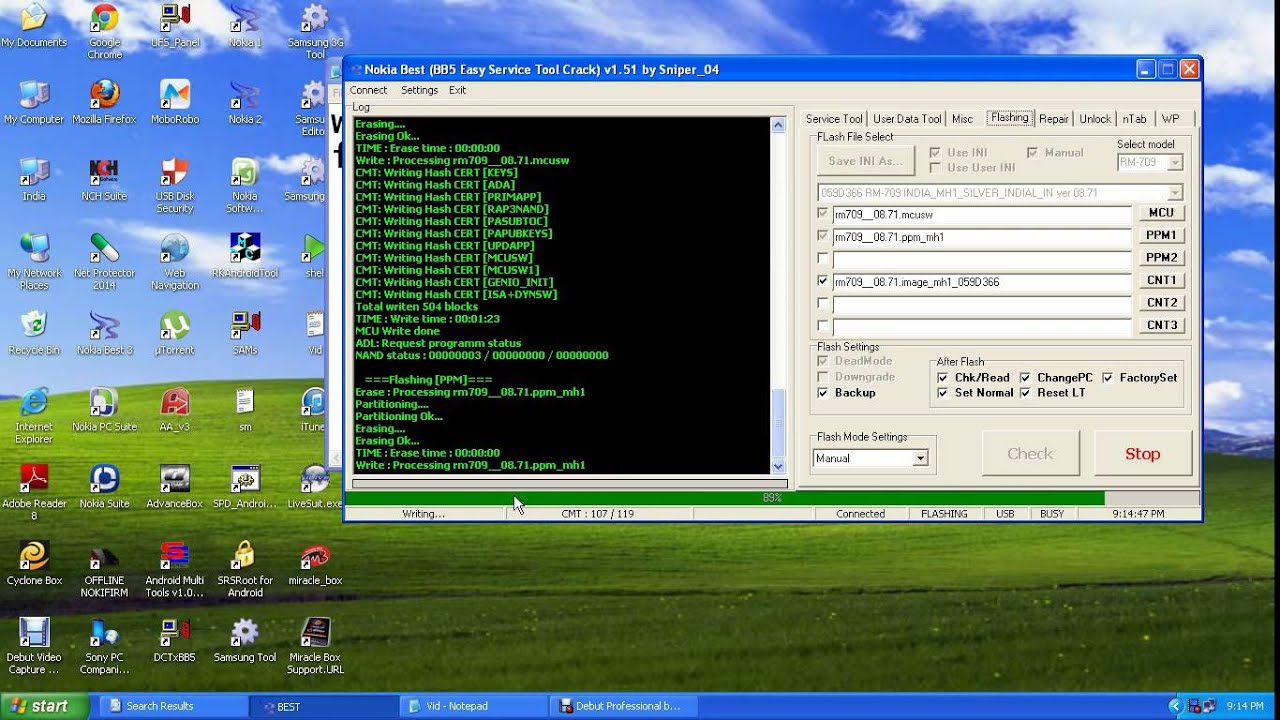Screen dimensions: 1280x720
Task: Click the Stop button
Action: (x=1143, y=454)
